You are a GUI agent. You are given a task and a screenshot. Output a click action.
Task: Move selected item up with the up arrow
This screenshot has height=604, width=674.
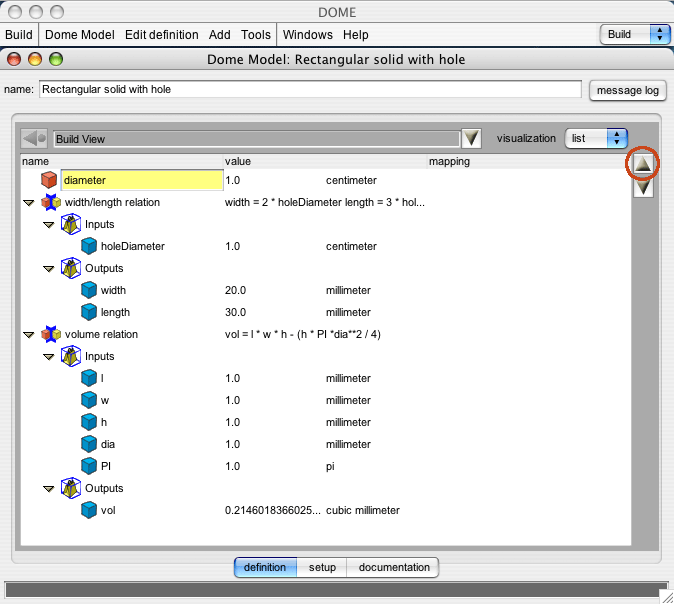click(x=643, y=164)
